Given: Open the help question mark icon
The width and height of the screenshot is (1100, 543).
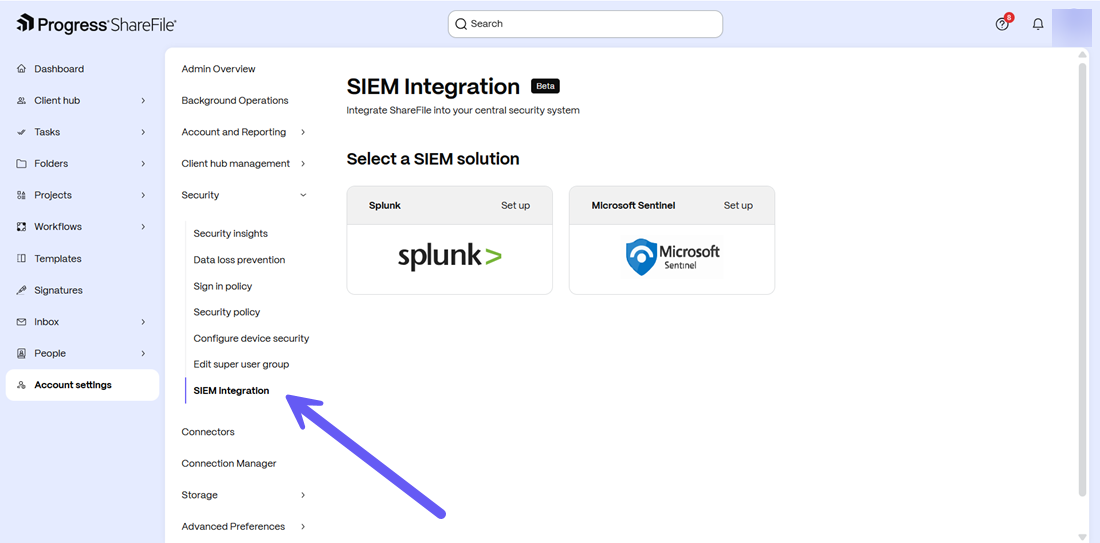Looking at the screenshot, I should tap(1002, 24).
